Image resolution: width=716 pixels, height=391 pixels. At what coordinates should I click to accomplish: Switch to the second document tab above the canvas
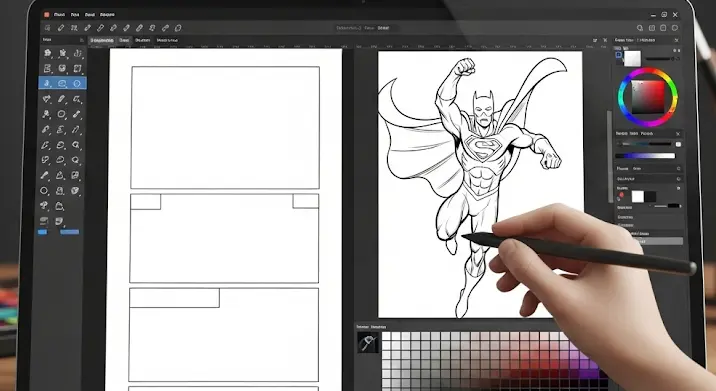click(124, 40)
